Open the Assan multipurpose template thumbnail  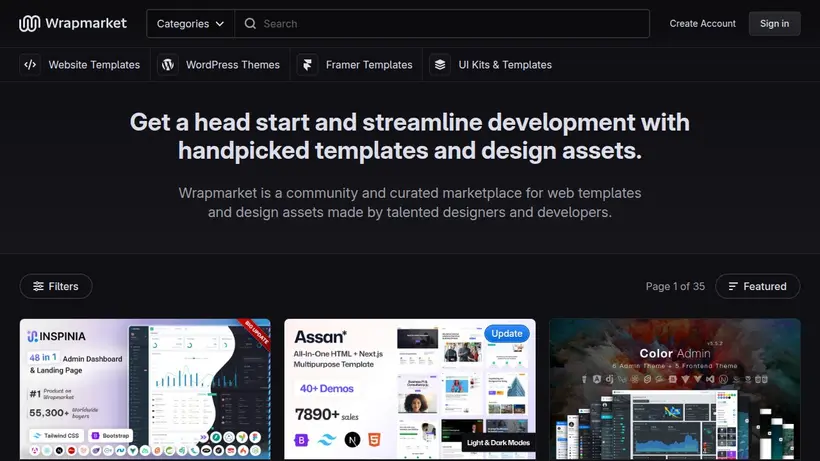pos(410,389)
